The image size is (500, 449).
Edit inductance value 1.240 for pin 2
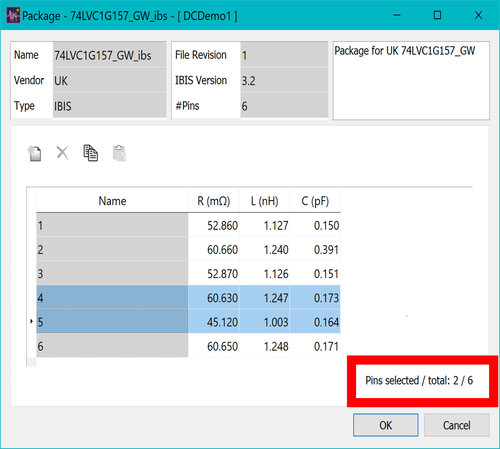click(x=264, y=250)
